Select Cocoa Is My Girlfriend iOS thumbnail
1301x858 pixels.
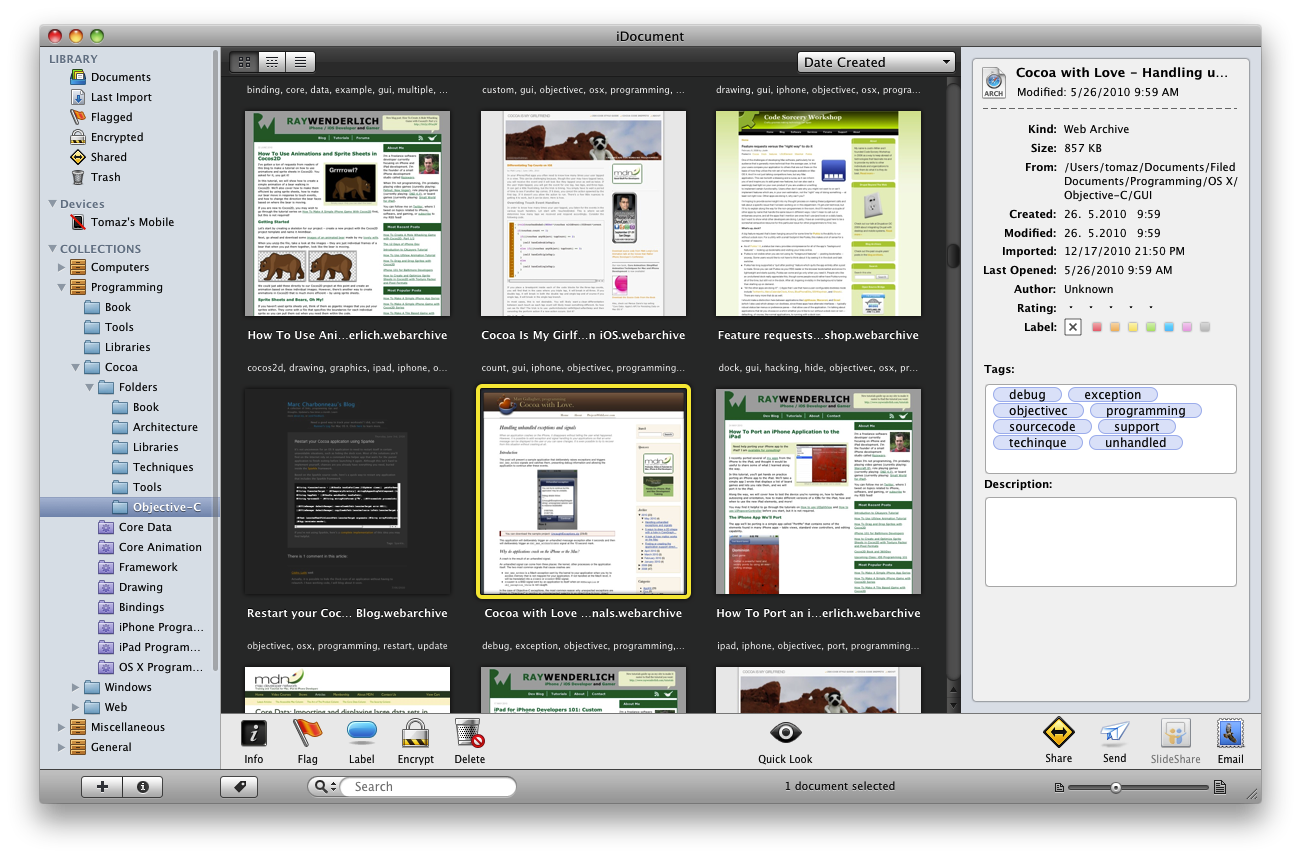click(583, 213)
